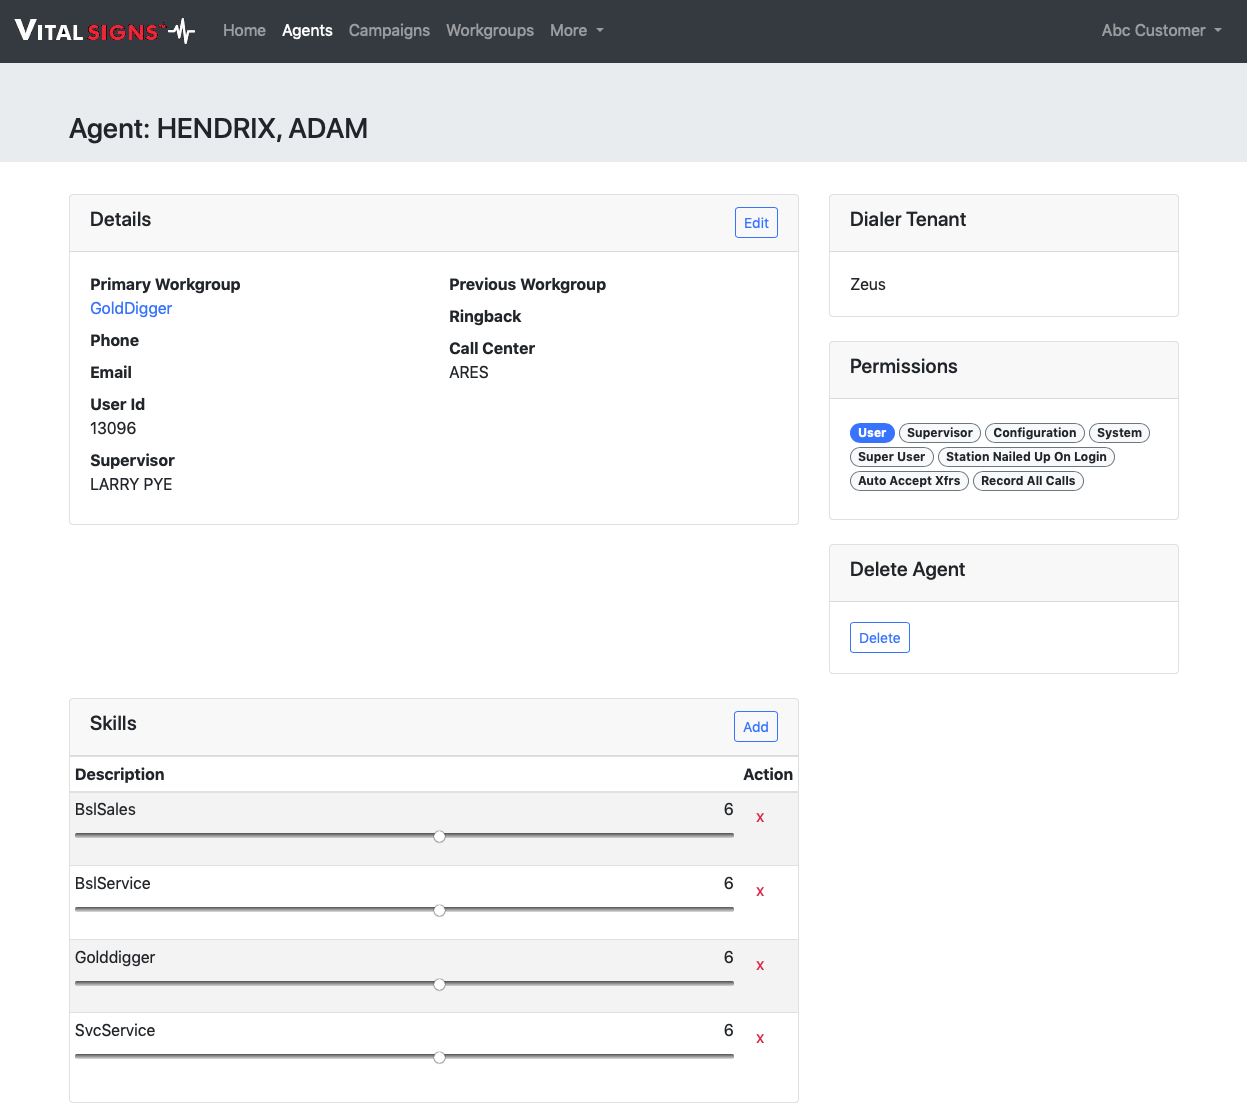Remove the SvcService skill
Image resolution: width=1247 pixels, height=1120 pixels.
click(760, 1039)
